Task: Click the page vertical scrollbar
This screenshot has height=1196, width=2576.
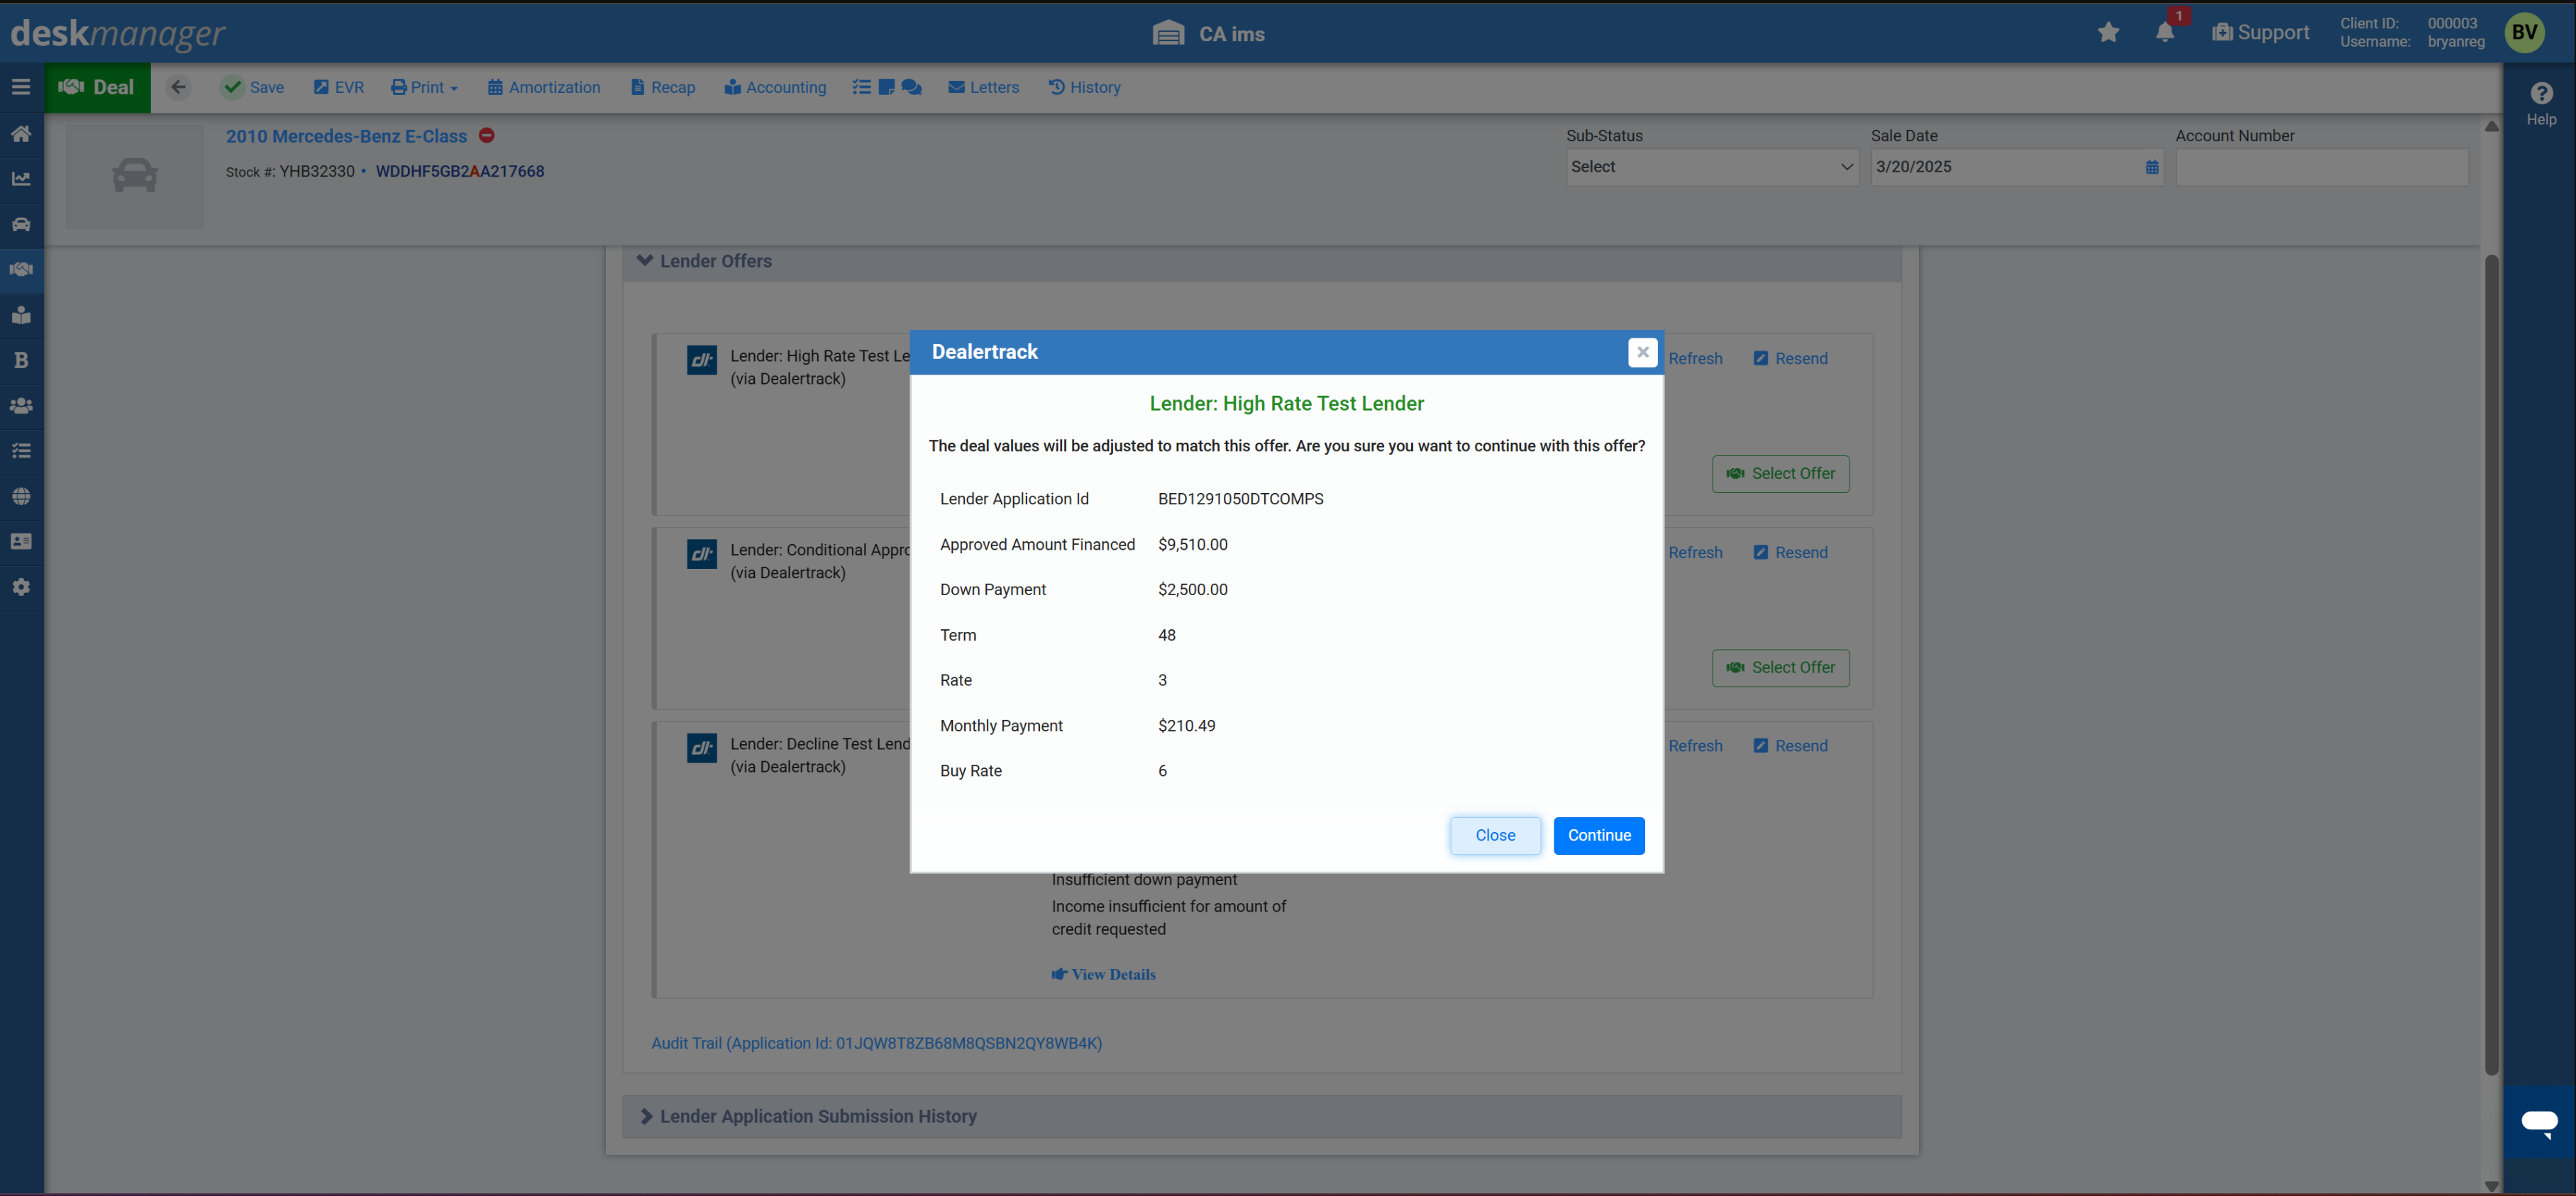Action: [2491, 664]
